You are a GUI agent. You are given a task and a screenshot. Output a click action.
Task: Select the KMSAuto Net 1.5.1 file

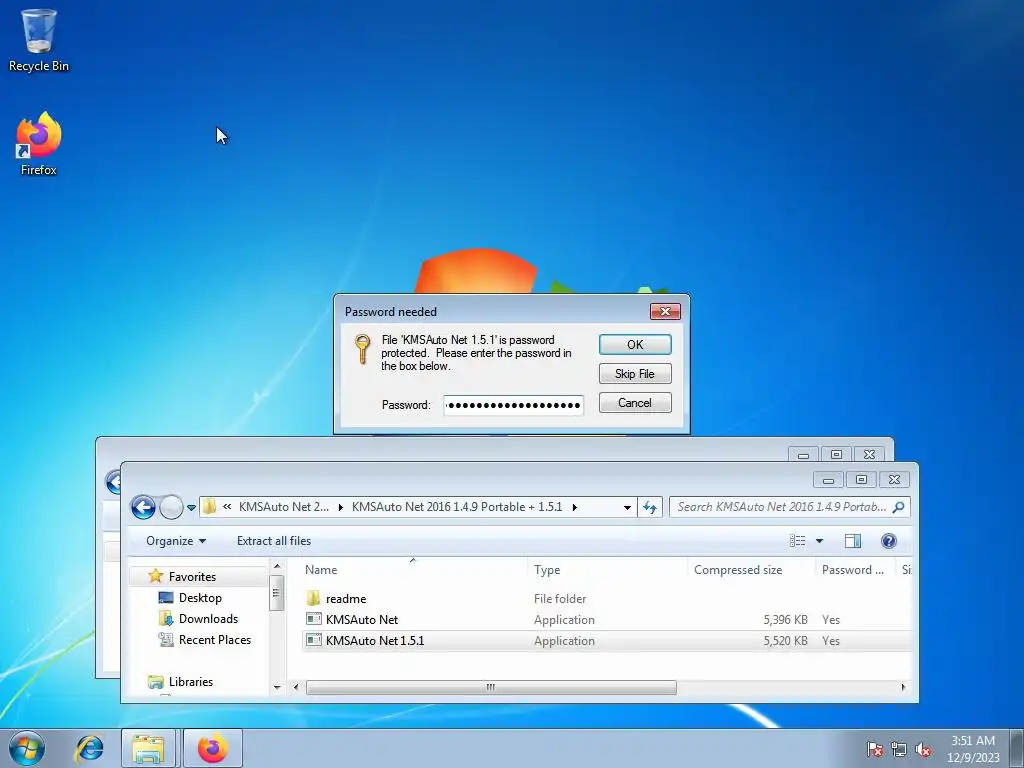(x=375, y=641)
